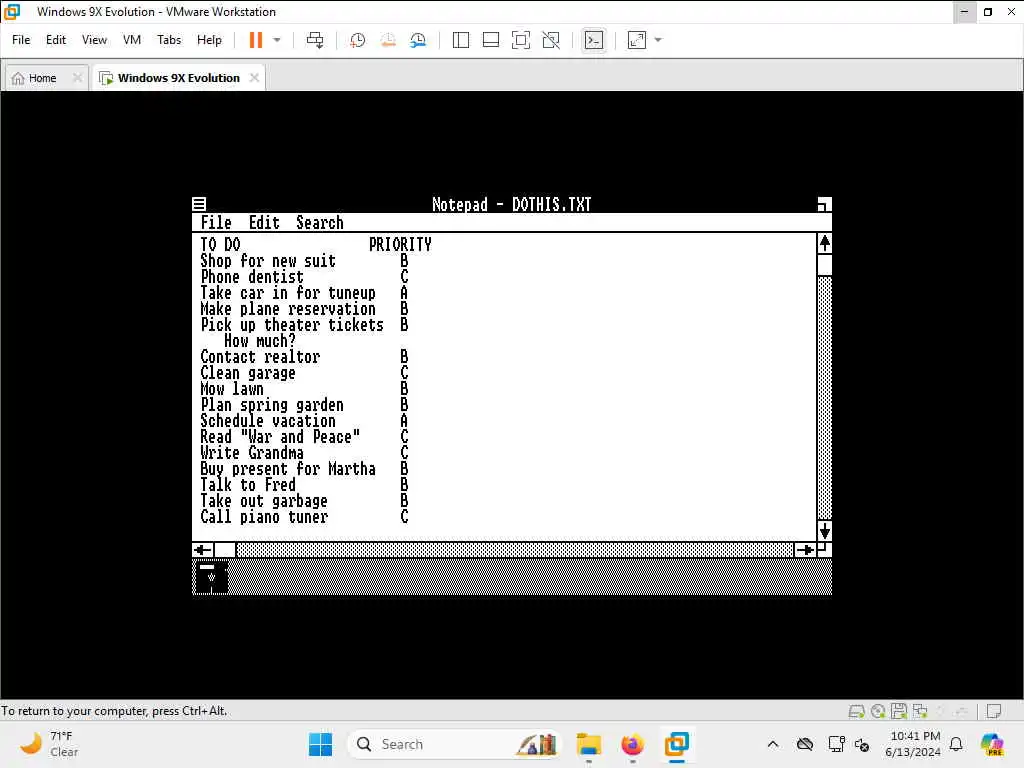
Task: Close the Windows 9X Evolution tab
Action: [x=254, y=78]
